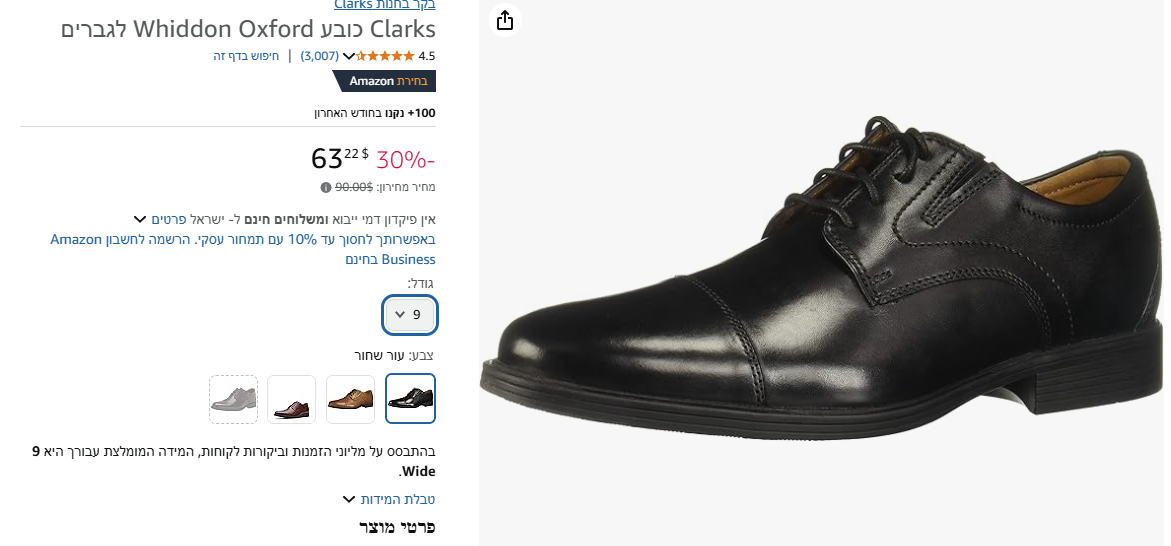Pick the unavailable grey shoe swatch
Viewport: 1171px width, 546px height.
(233, 399)
